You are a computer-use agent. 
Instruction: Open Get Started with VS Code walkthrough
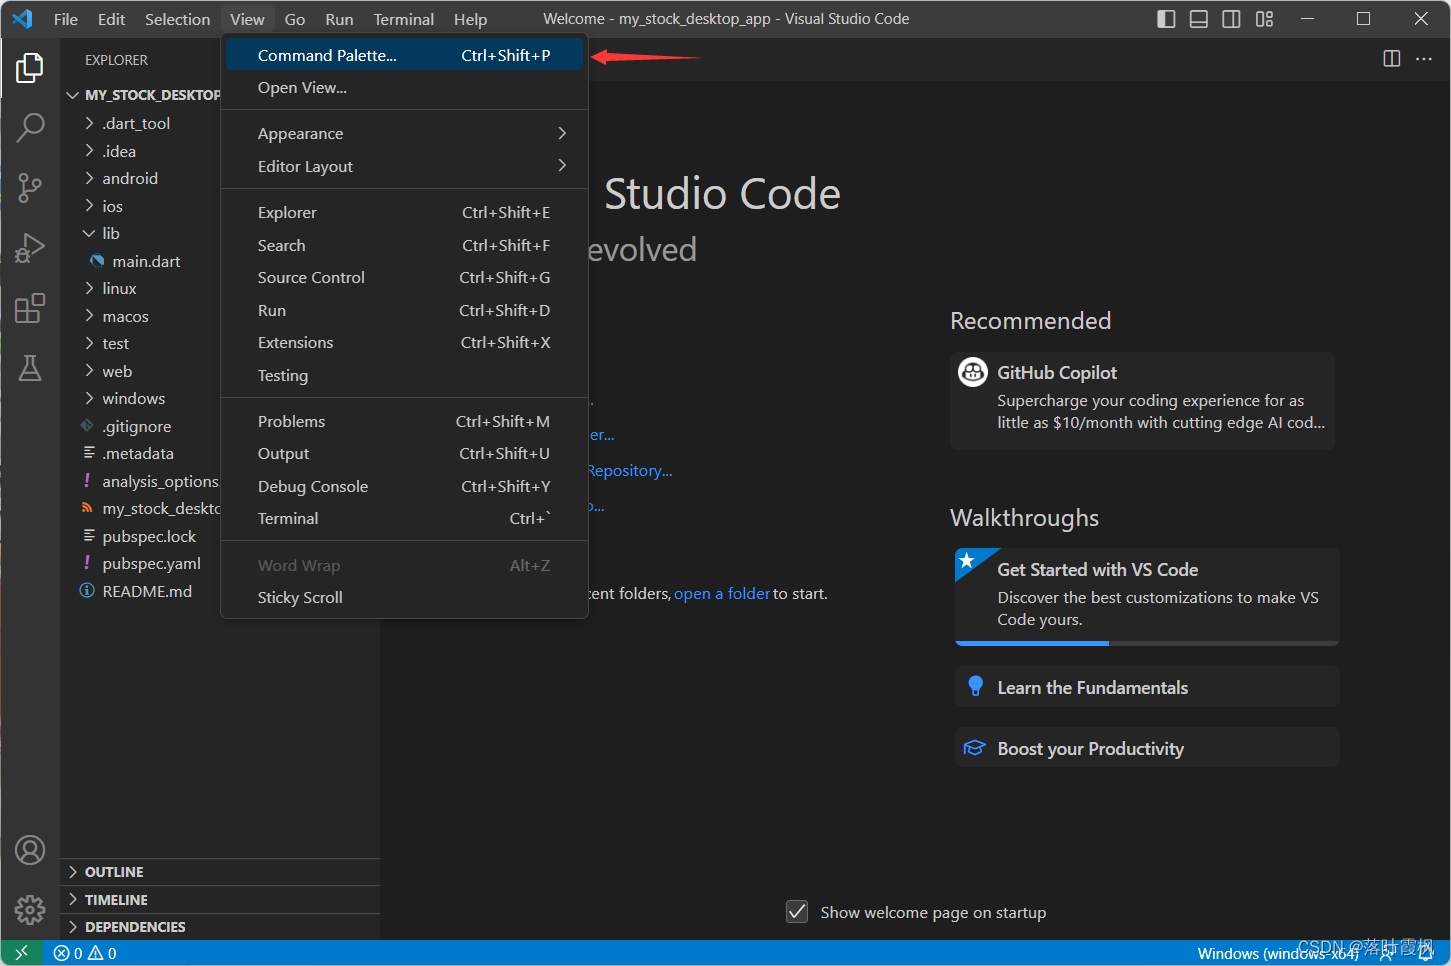(1147, 596)
